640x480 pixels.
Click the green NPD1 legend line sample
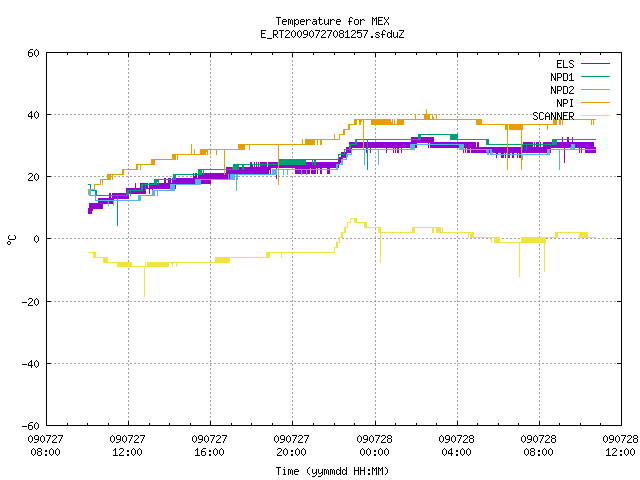click(595, 76)
